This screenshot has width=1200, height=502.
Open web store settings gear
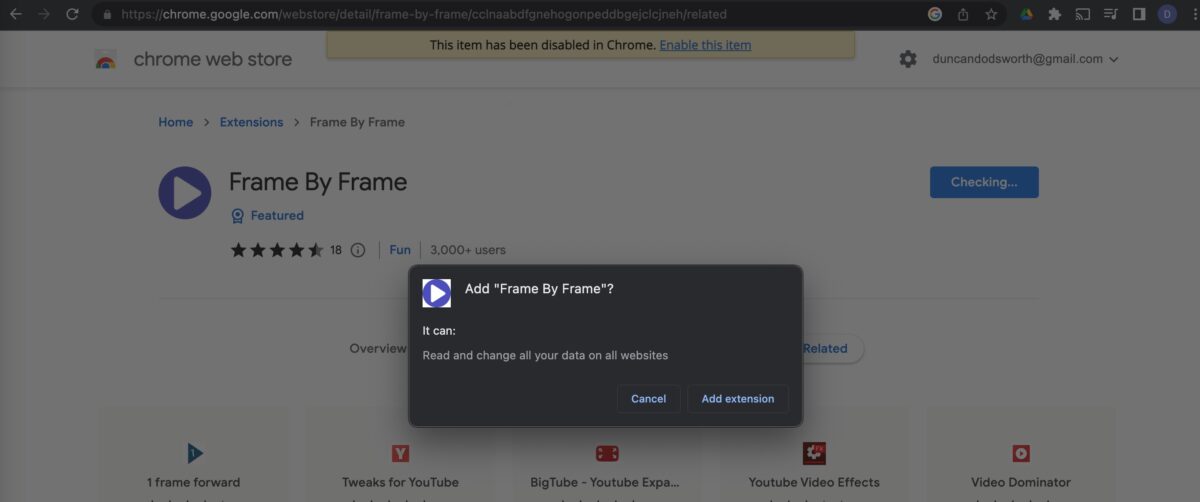pyautogui.click(x=908, y=59)
